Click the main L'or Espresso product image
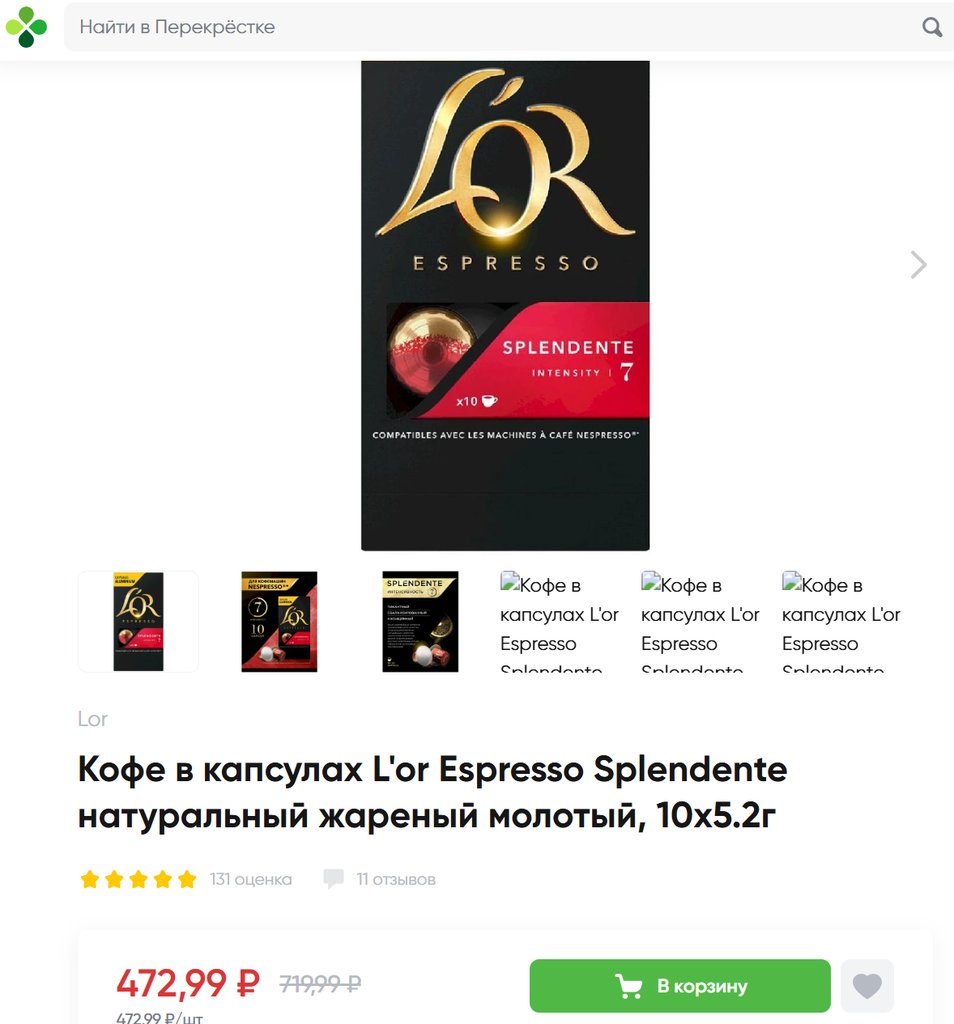 505,306
